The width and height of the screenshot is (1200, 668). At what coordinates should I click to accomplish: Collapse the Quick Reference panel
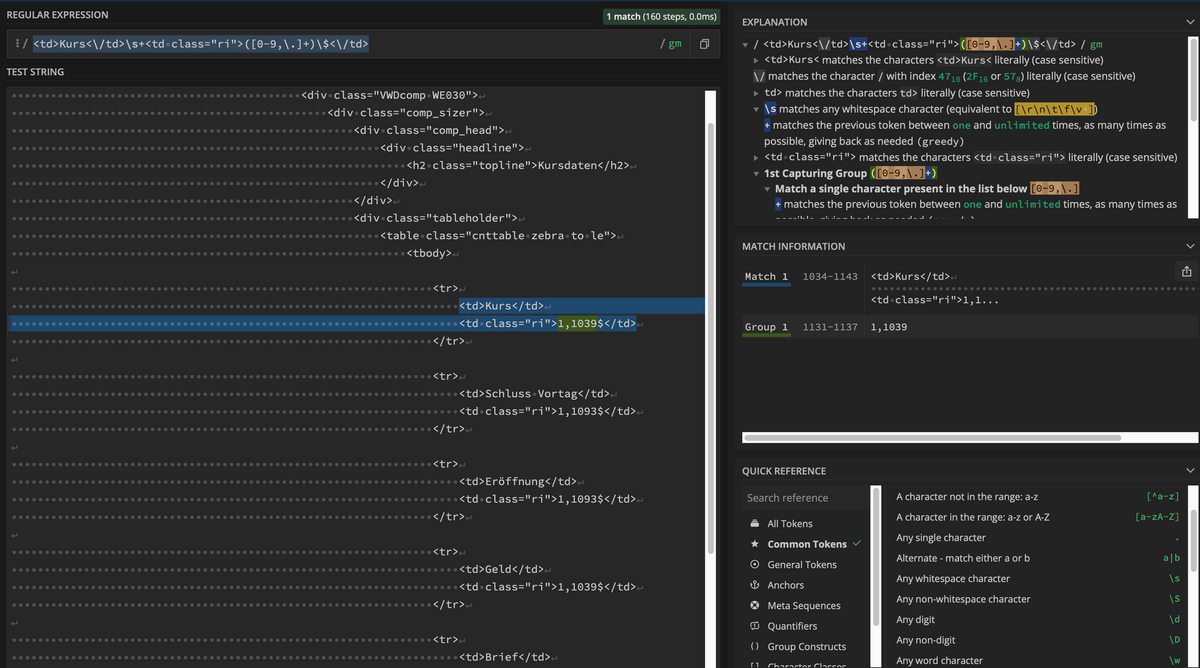click(x=1189, y=470)
